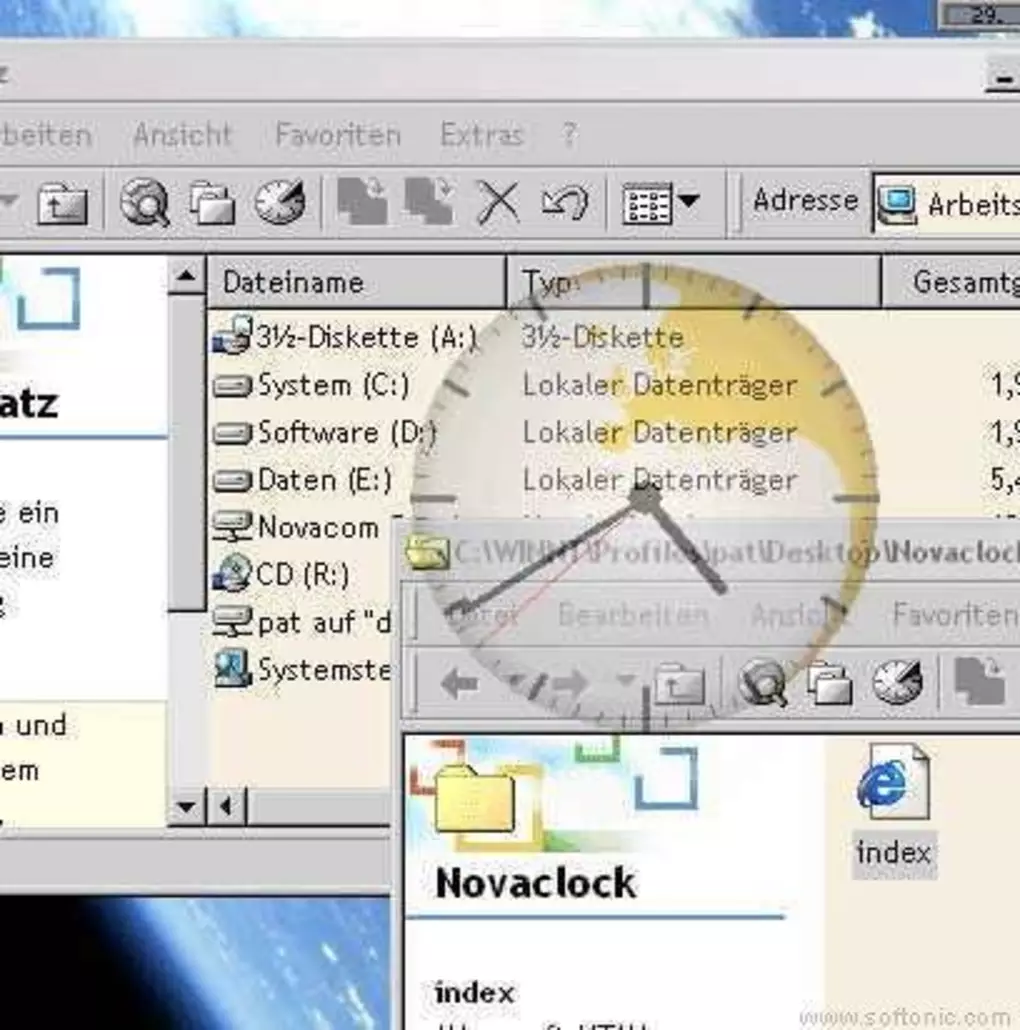Click the Search icon in the Novaclock window toolbar

pyautogui.click(x=762, y=685)
